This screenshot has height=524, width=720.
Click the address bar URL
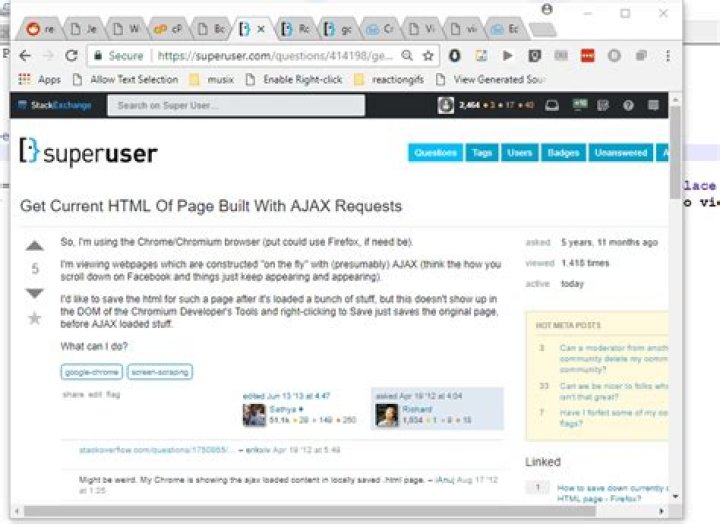tap(275, 56)
